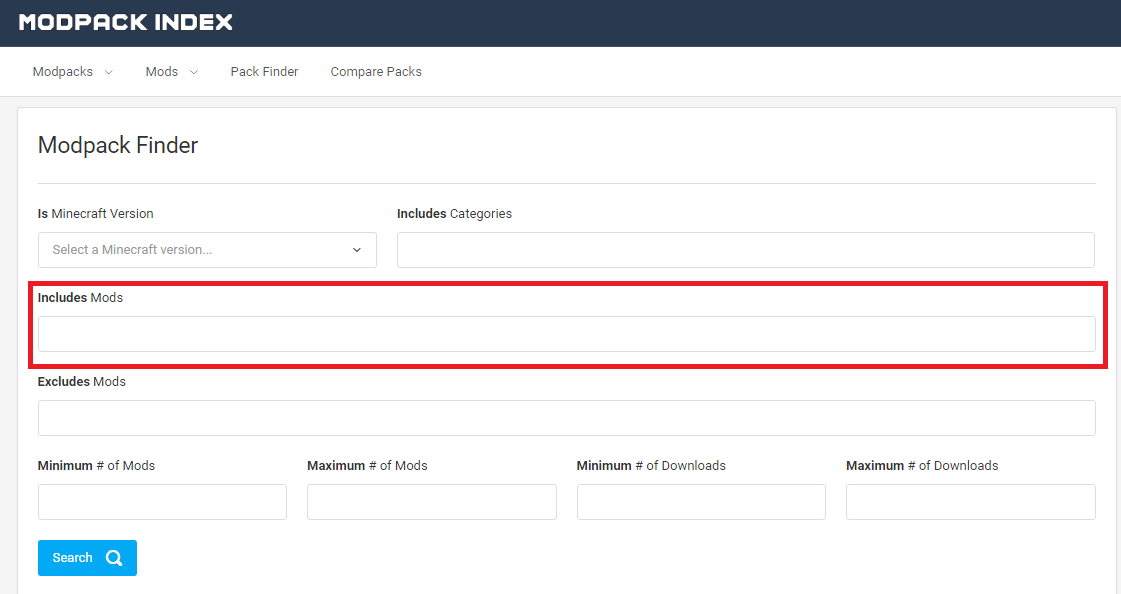Open the Compare Packs page
The image size is (1121, 594).
tap(376, 72)
